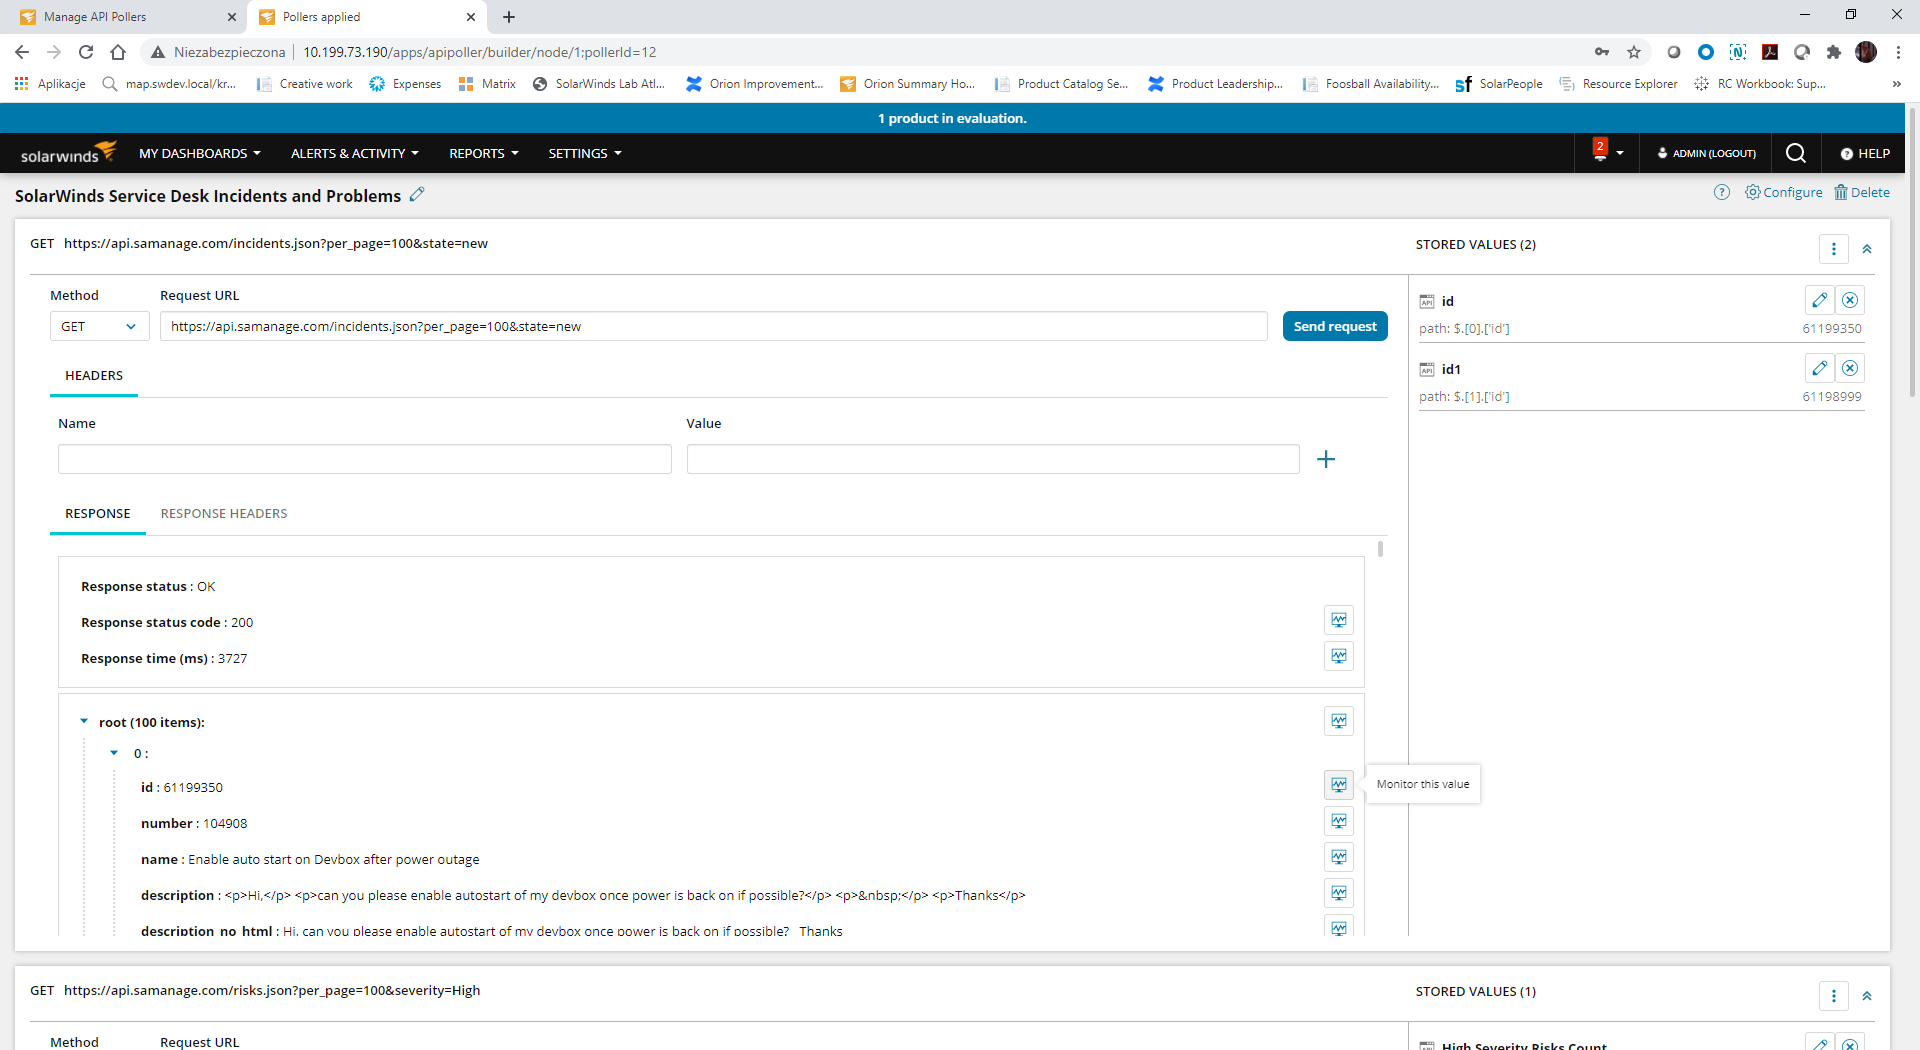Go to SolarWinds logo home
Image resolution: width=1920 pixels, height=1050 pixels.
[68, 153]
